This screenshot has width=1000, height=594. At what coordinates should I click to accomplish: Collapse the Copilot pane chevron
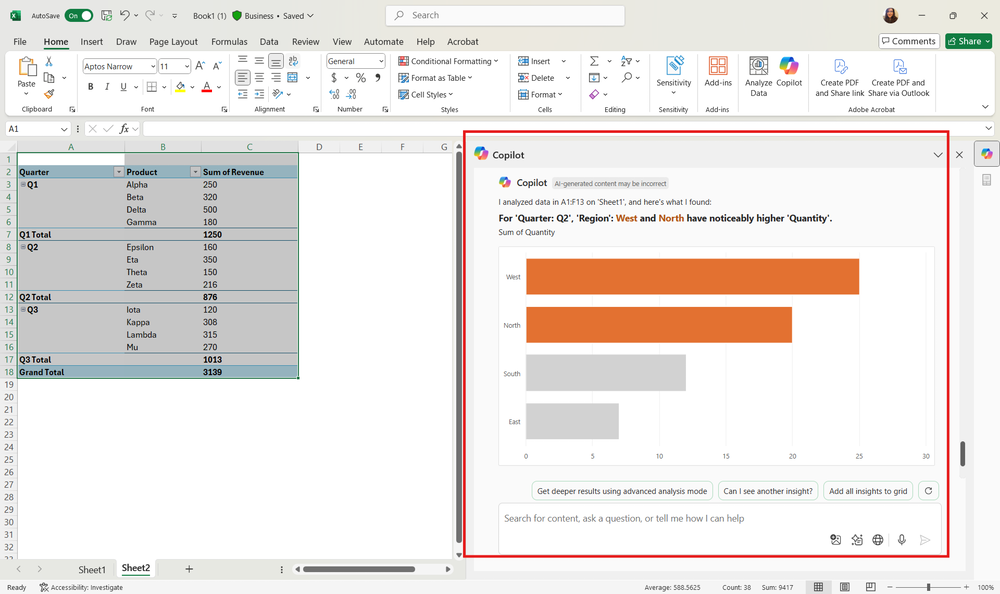point(938,155)
